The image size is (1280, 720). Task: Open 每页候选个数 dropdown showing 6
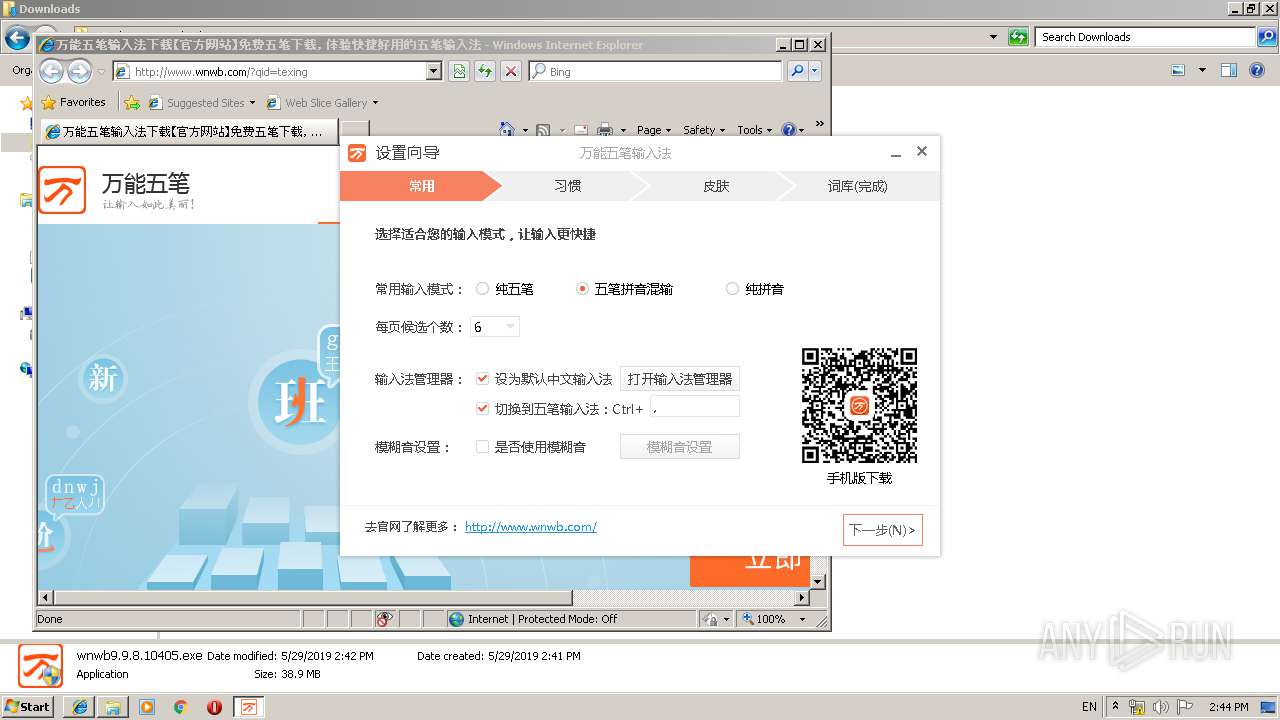495,327
